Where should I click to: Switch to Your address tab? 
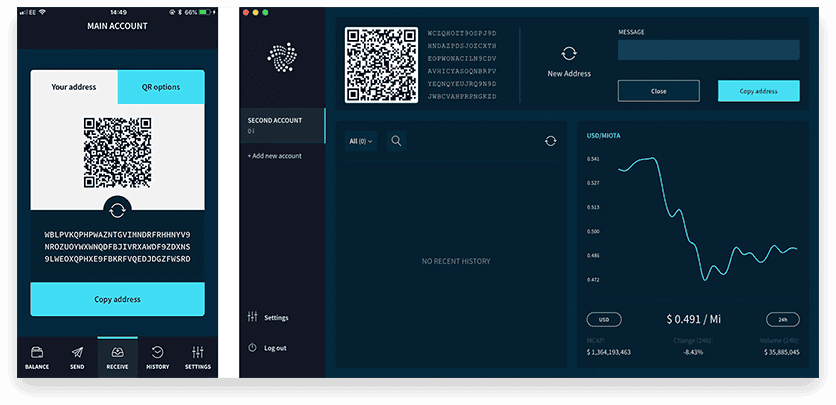(74, 87)
